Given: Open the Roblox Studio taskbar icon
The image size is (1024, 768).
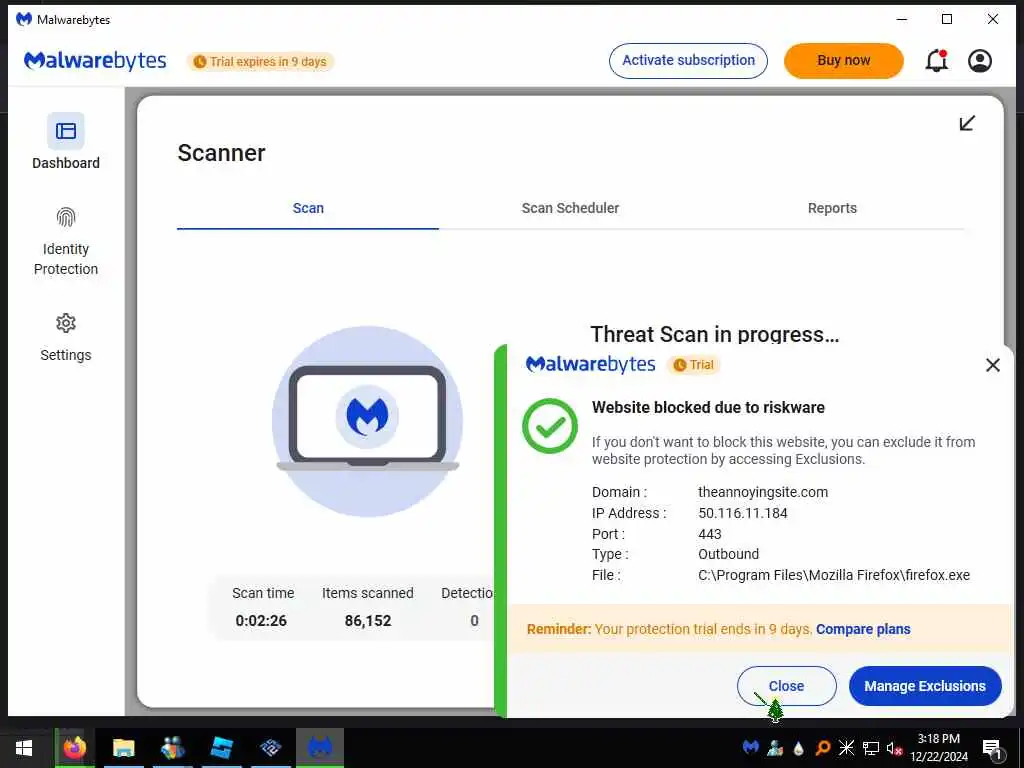Looking at the screenshot, I should 221,748.
